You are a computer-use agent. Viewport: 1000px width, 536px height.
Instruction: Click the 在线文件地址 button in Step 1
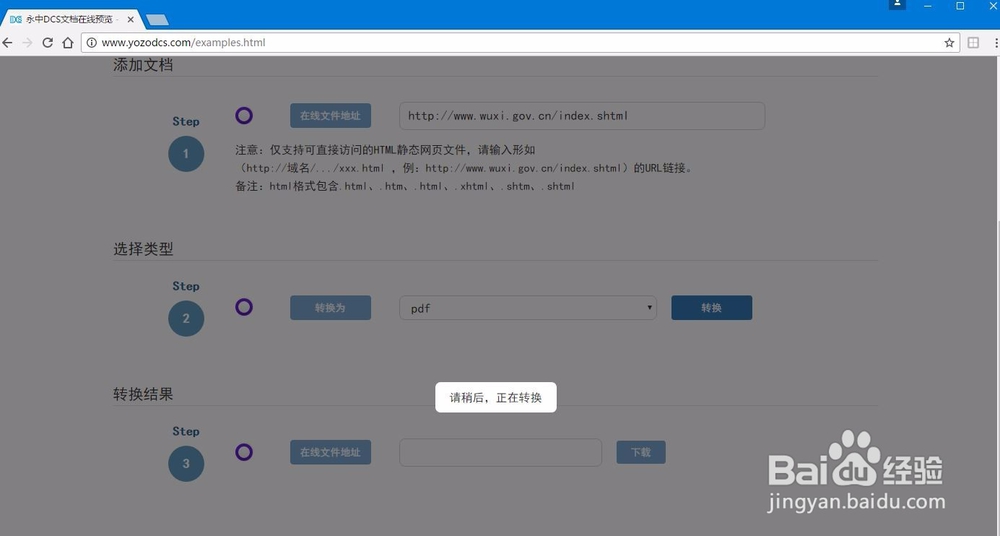click(330, 115)
